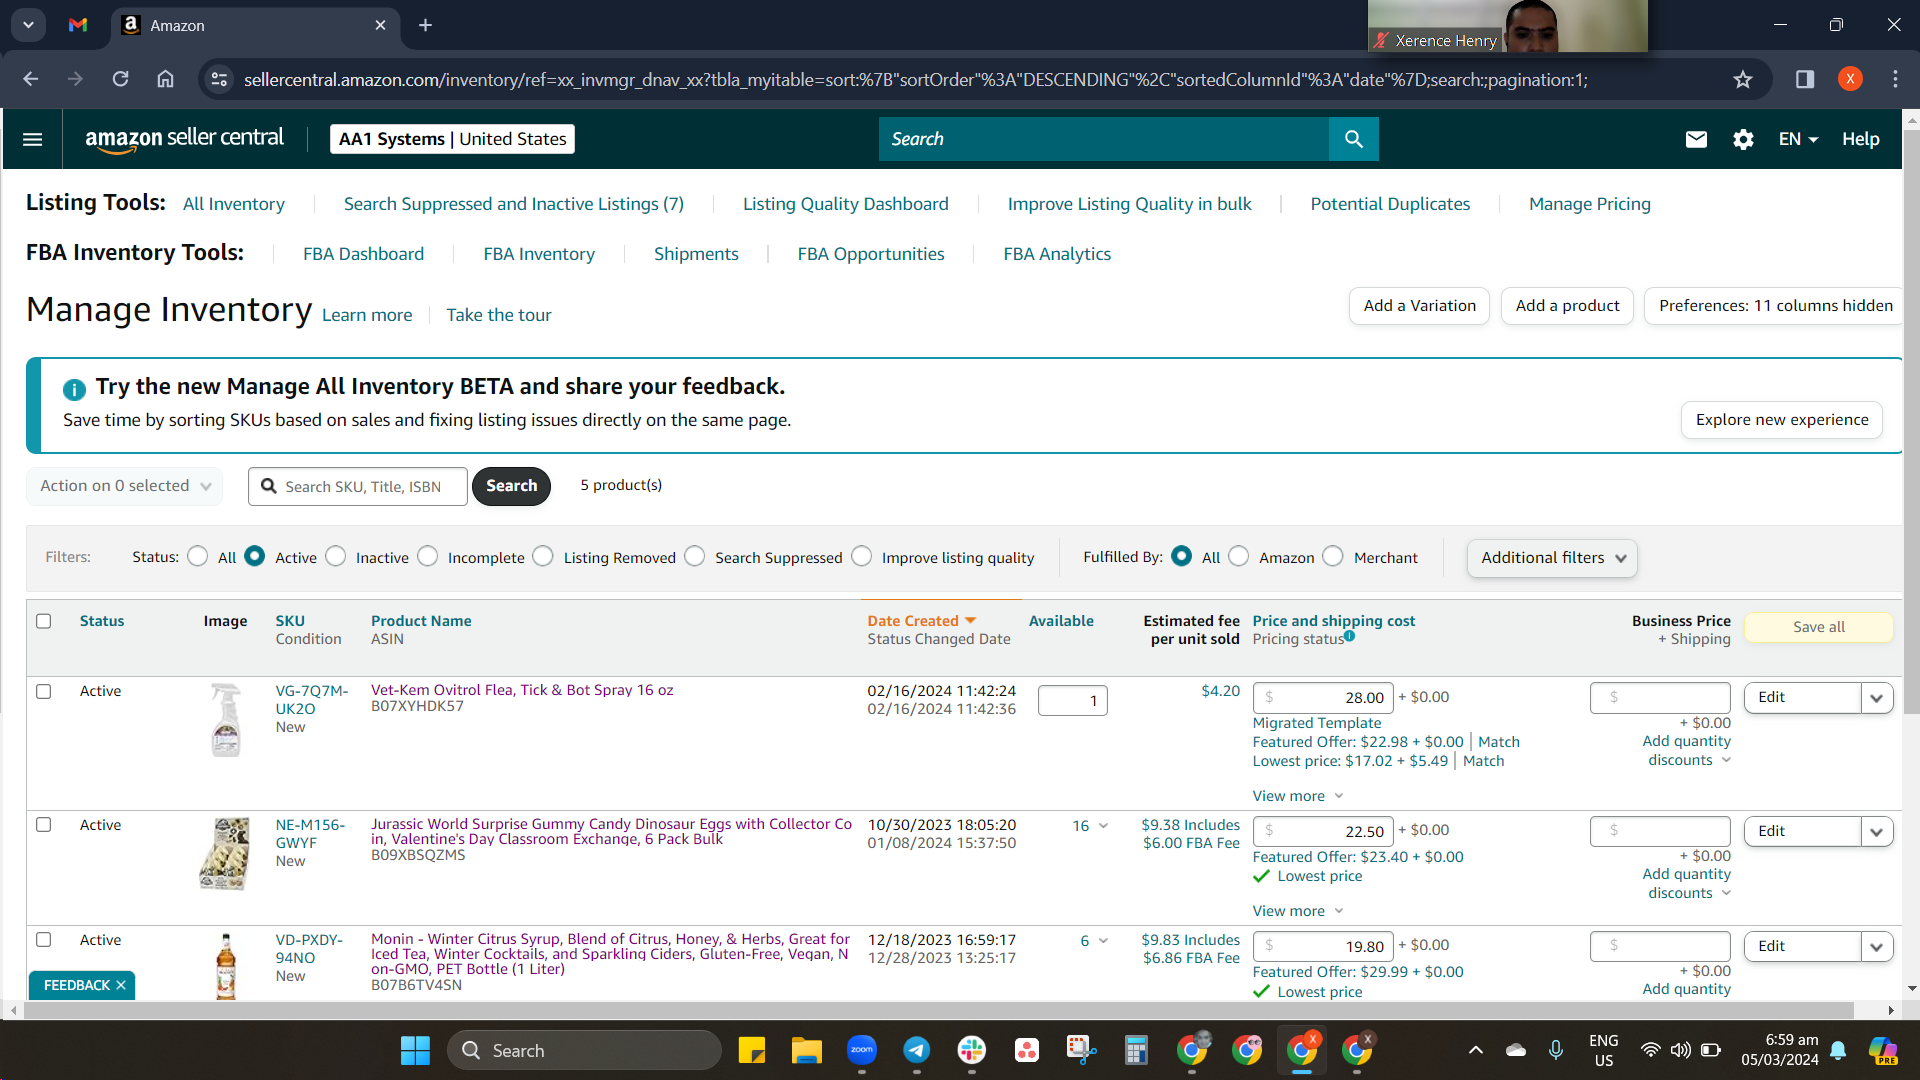The width and height of the screenshot is (1920, 1080).
Task: Click the Add a Variation button
Action: (x=1419, y=306)
